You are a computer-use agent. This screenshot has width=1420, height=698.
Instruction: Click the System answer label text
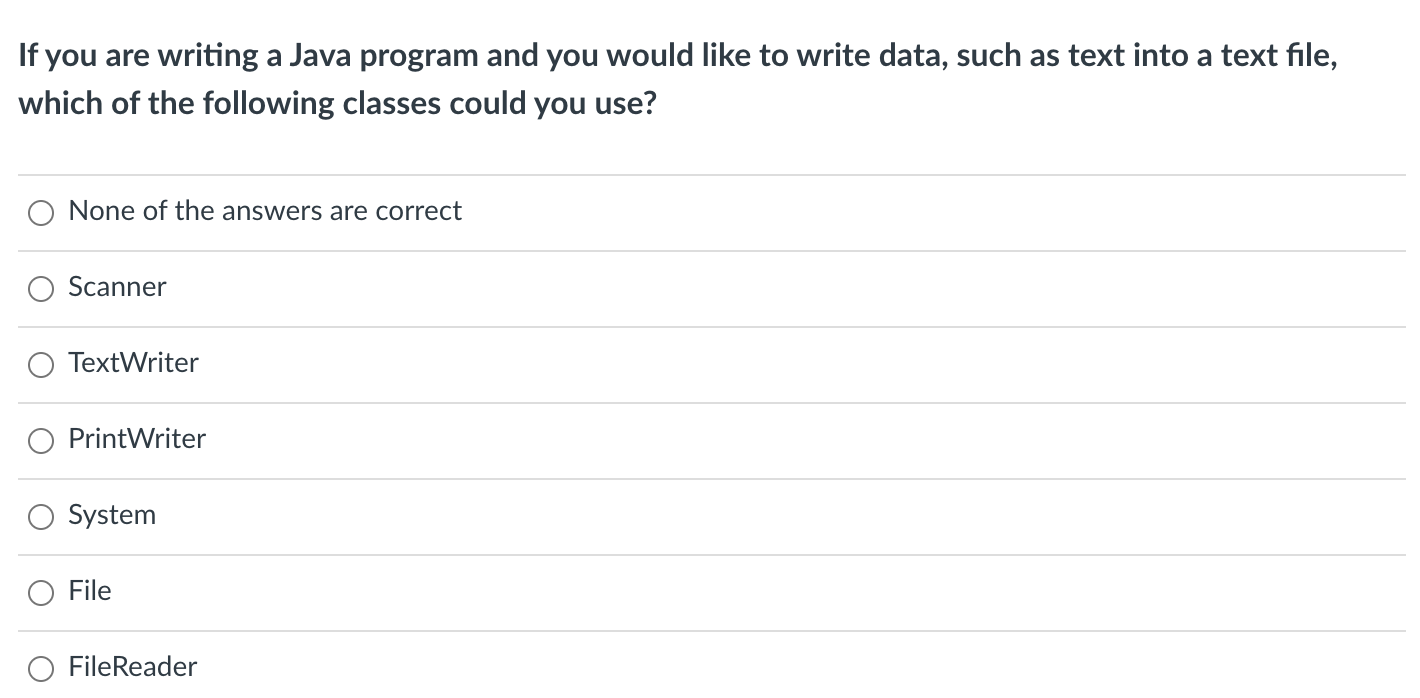tap(111, 515)
